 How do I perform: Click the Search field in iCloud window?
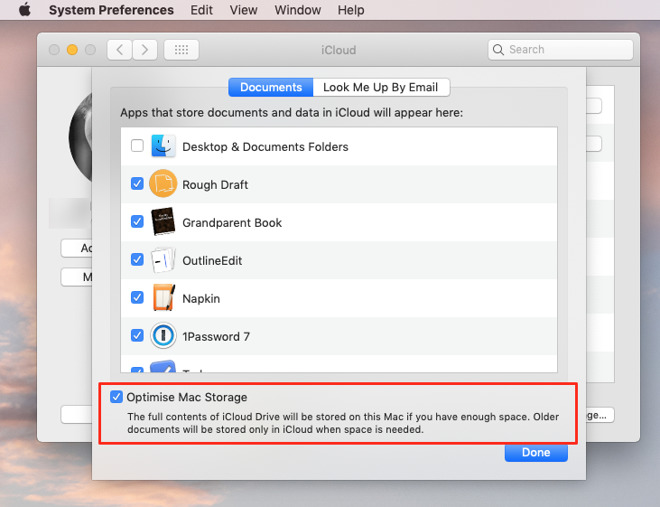560,50
